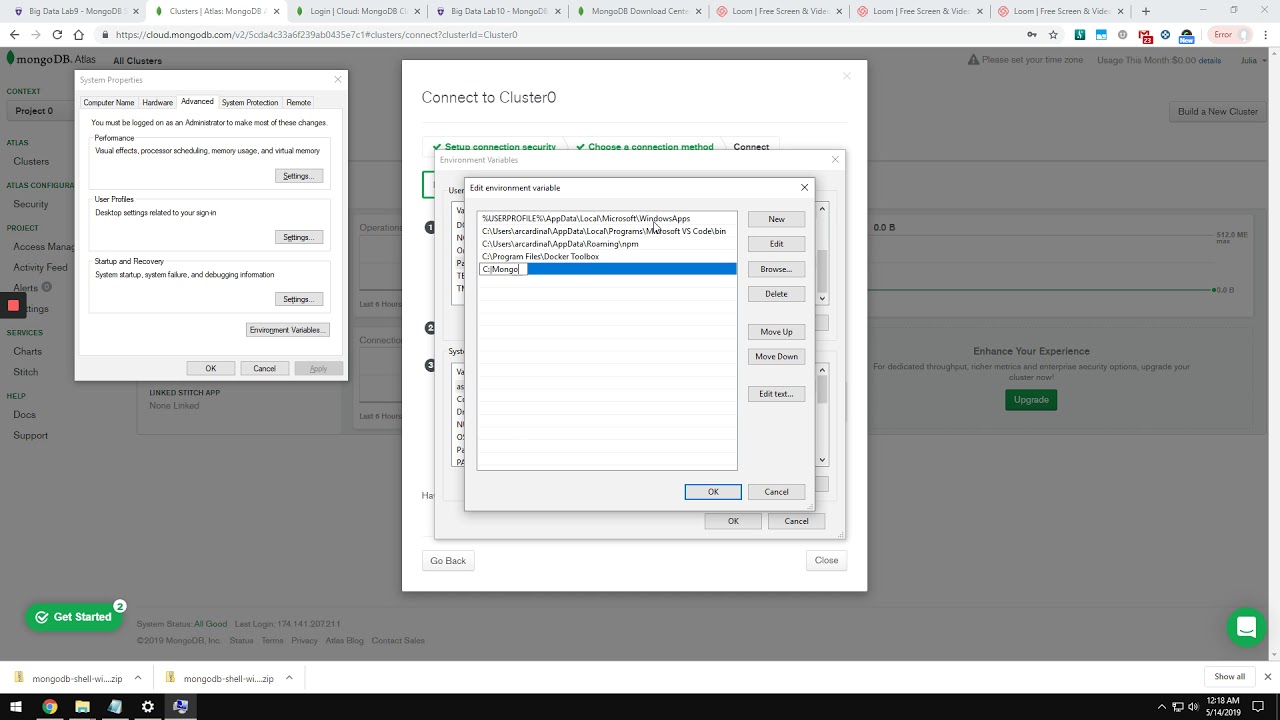Click inside the C:\Mongo path entry field
Viewport: 1280px width, 720px height.
[x=503, y=269]
